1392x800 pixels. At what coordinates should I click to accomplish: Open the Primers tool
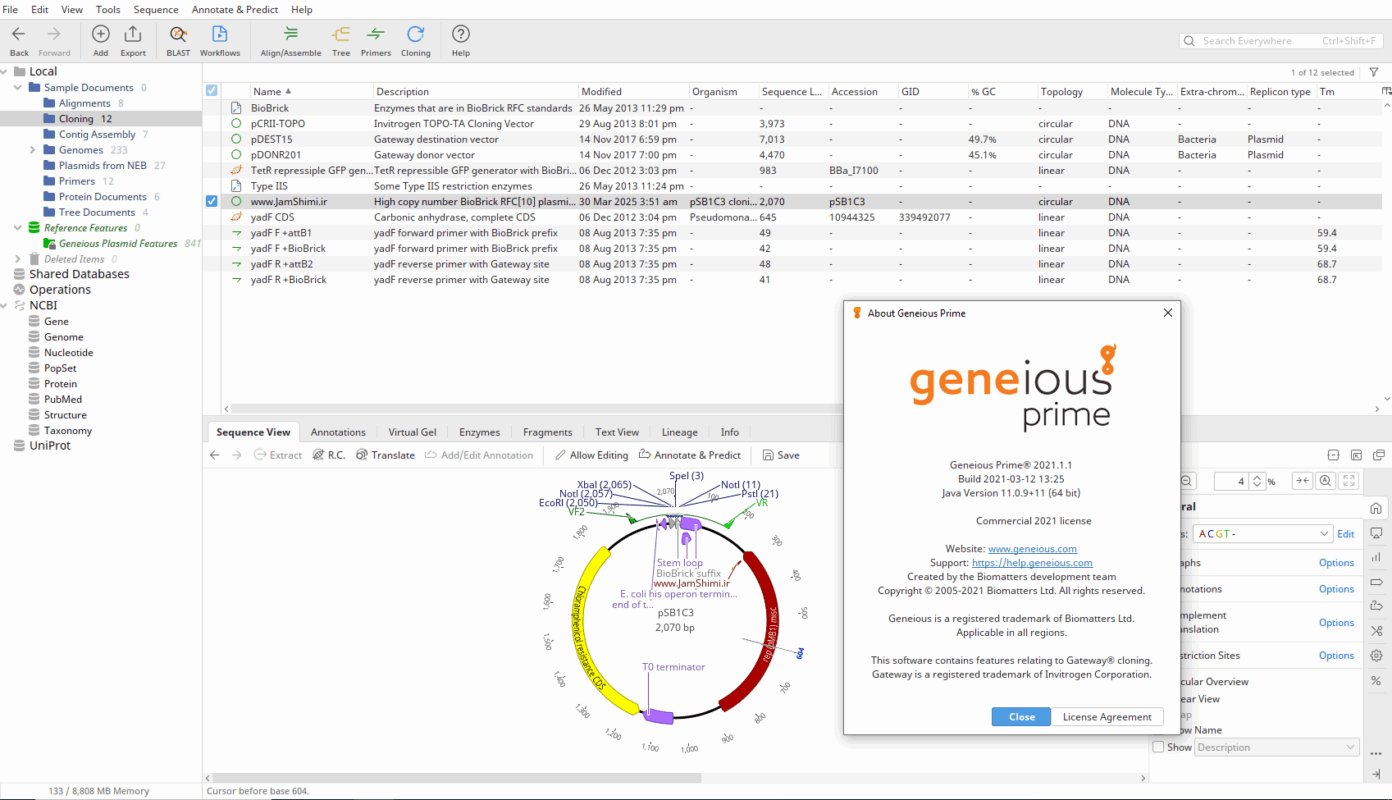pos(376,41)
